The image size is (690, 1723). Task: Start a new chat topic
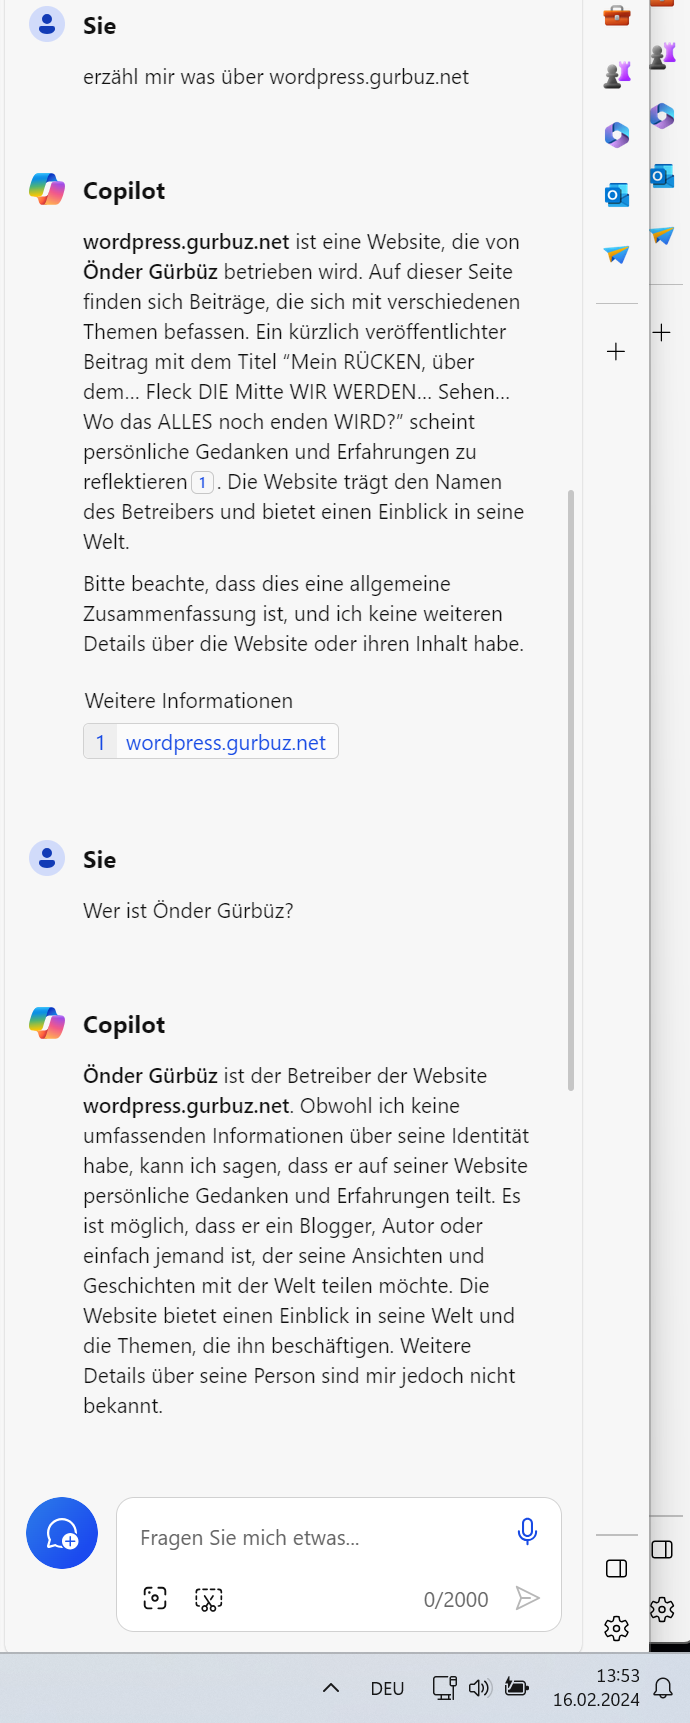(x=62, y=1532)
